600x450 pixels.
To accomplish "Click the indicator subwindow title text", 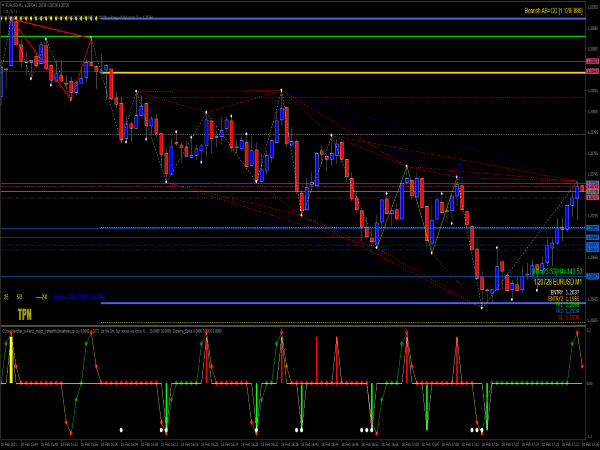I will pyautogui.click(x=111, y=331).
